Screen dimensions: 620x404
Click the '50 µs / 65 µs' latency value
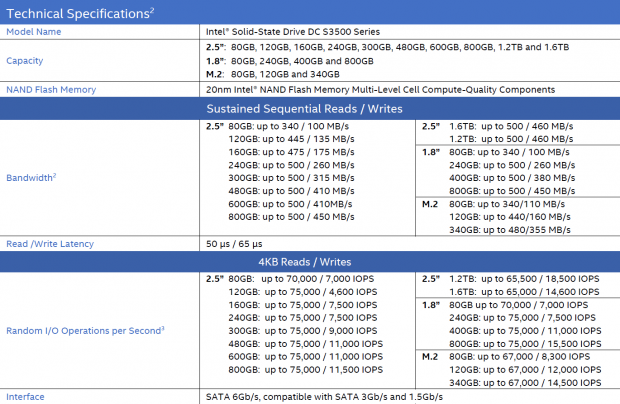click(234, 244)
